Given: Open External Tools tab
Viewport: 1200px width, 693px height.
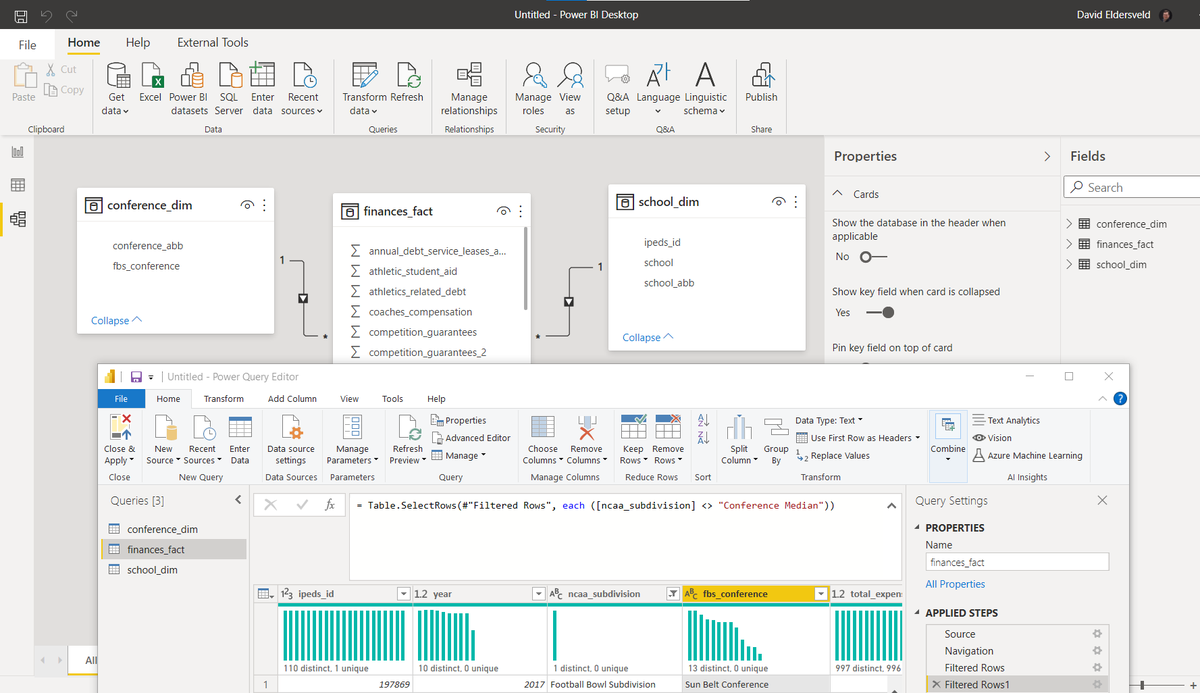Looking at the screenshot, I should [x=213, y=42].
